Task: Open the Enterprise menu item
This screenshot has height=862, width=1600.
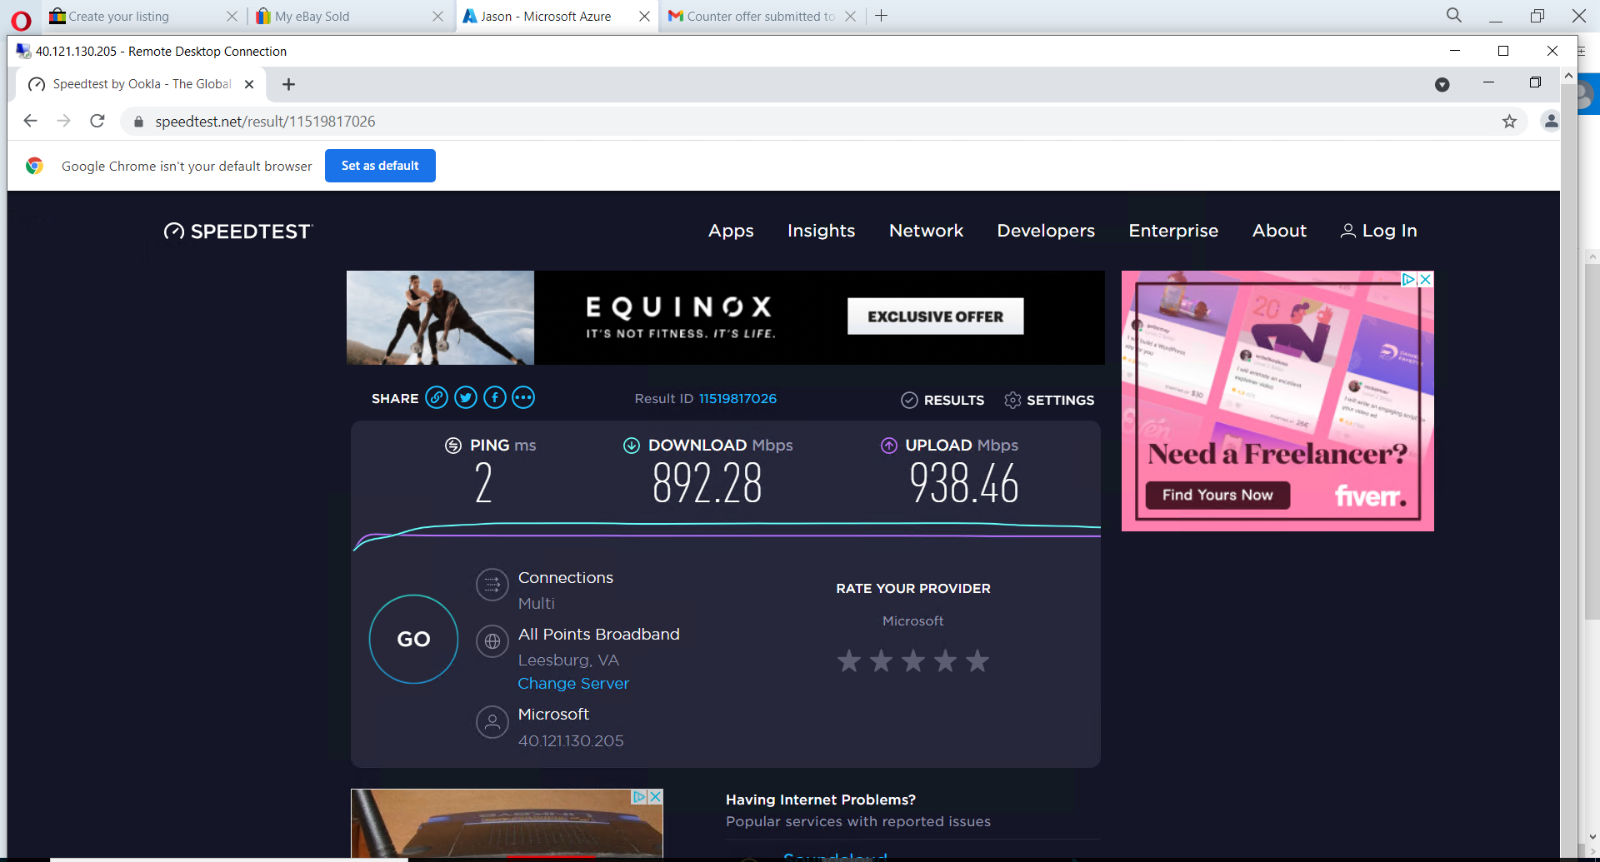Action: (x=1173, y=231)
